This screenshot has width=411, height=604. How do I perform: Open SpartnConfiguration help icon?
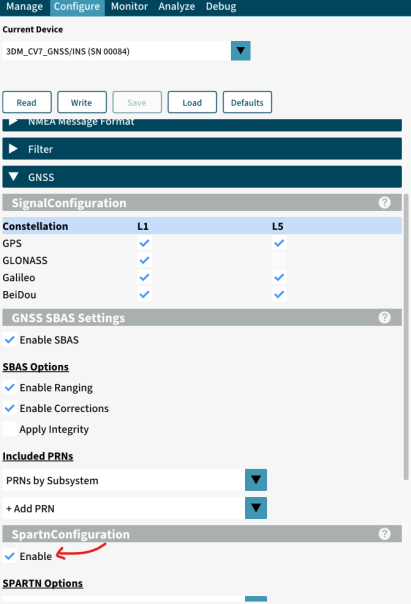(x=384, y=534)
